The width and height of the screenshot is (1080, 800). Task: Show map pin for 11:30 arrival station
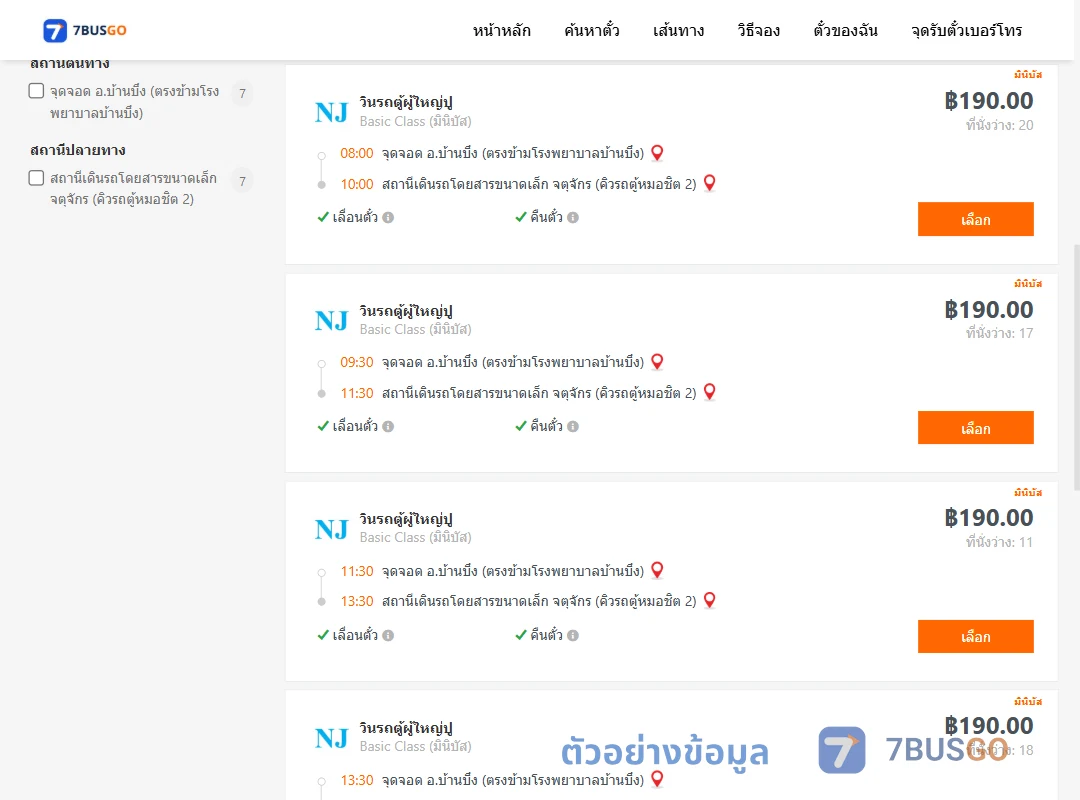point(709,392)
